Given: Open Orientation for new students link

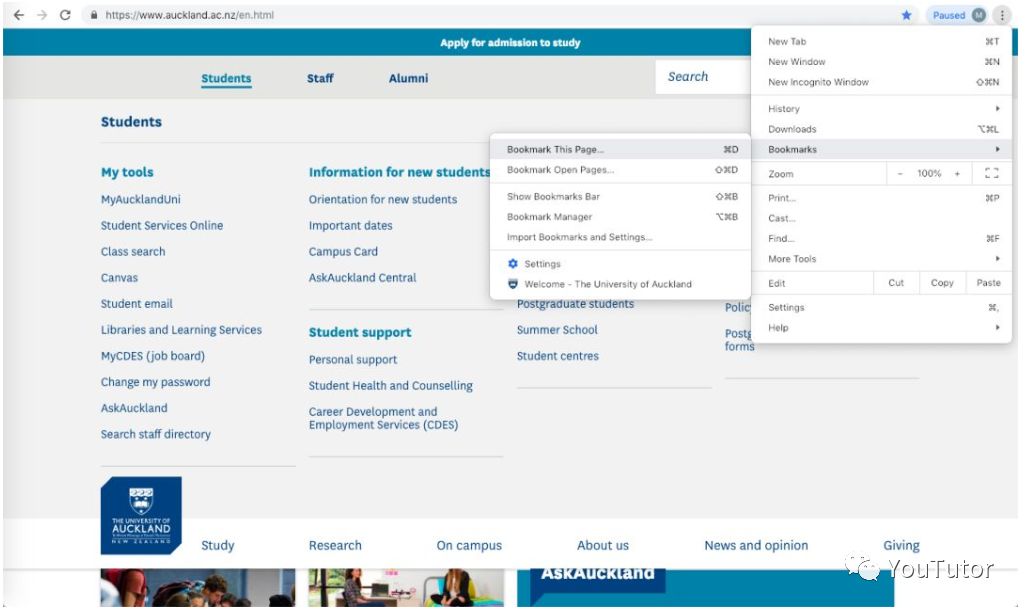Looking at the screenshot, I should pyautogui.click(x=383, y=199).
